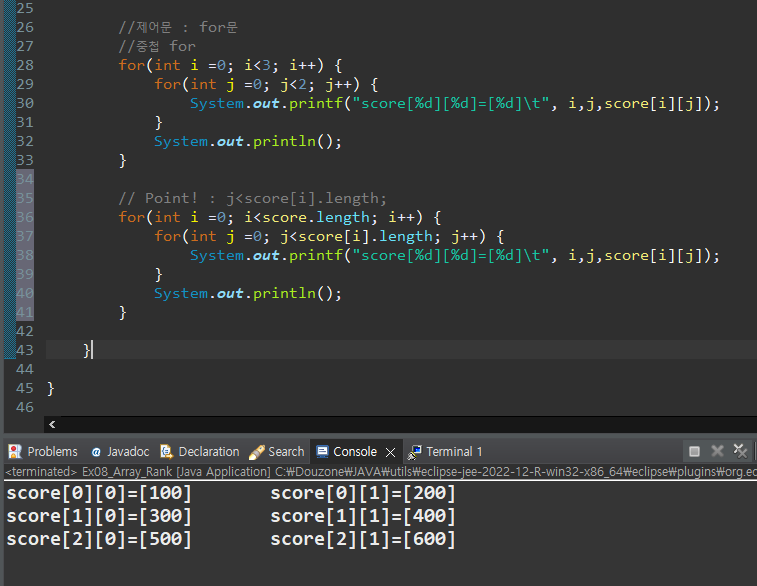Image resolution: width=757 pixels, height=586 pixels.
Task: Click the Search flashlight icon
Action: click(x=257, y=452)
